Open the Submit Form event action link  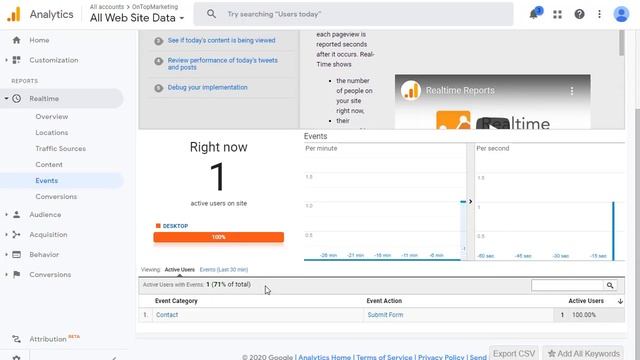click(x=385, y=315)
